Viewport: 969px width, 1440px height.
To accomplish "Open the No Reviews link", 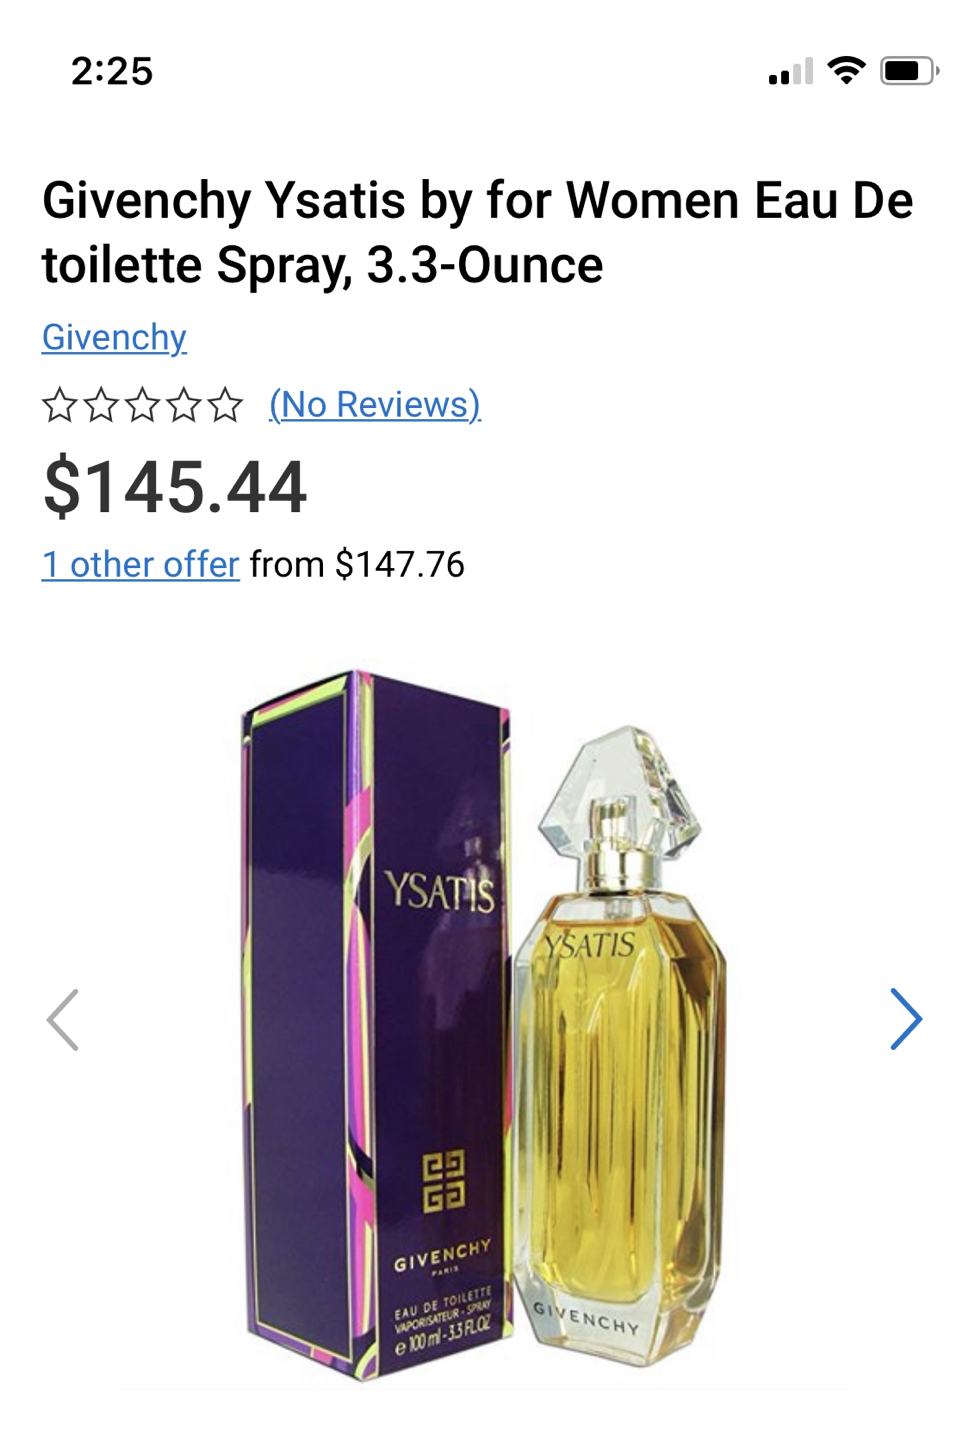I will [x=375, y=404].
